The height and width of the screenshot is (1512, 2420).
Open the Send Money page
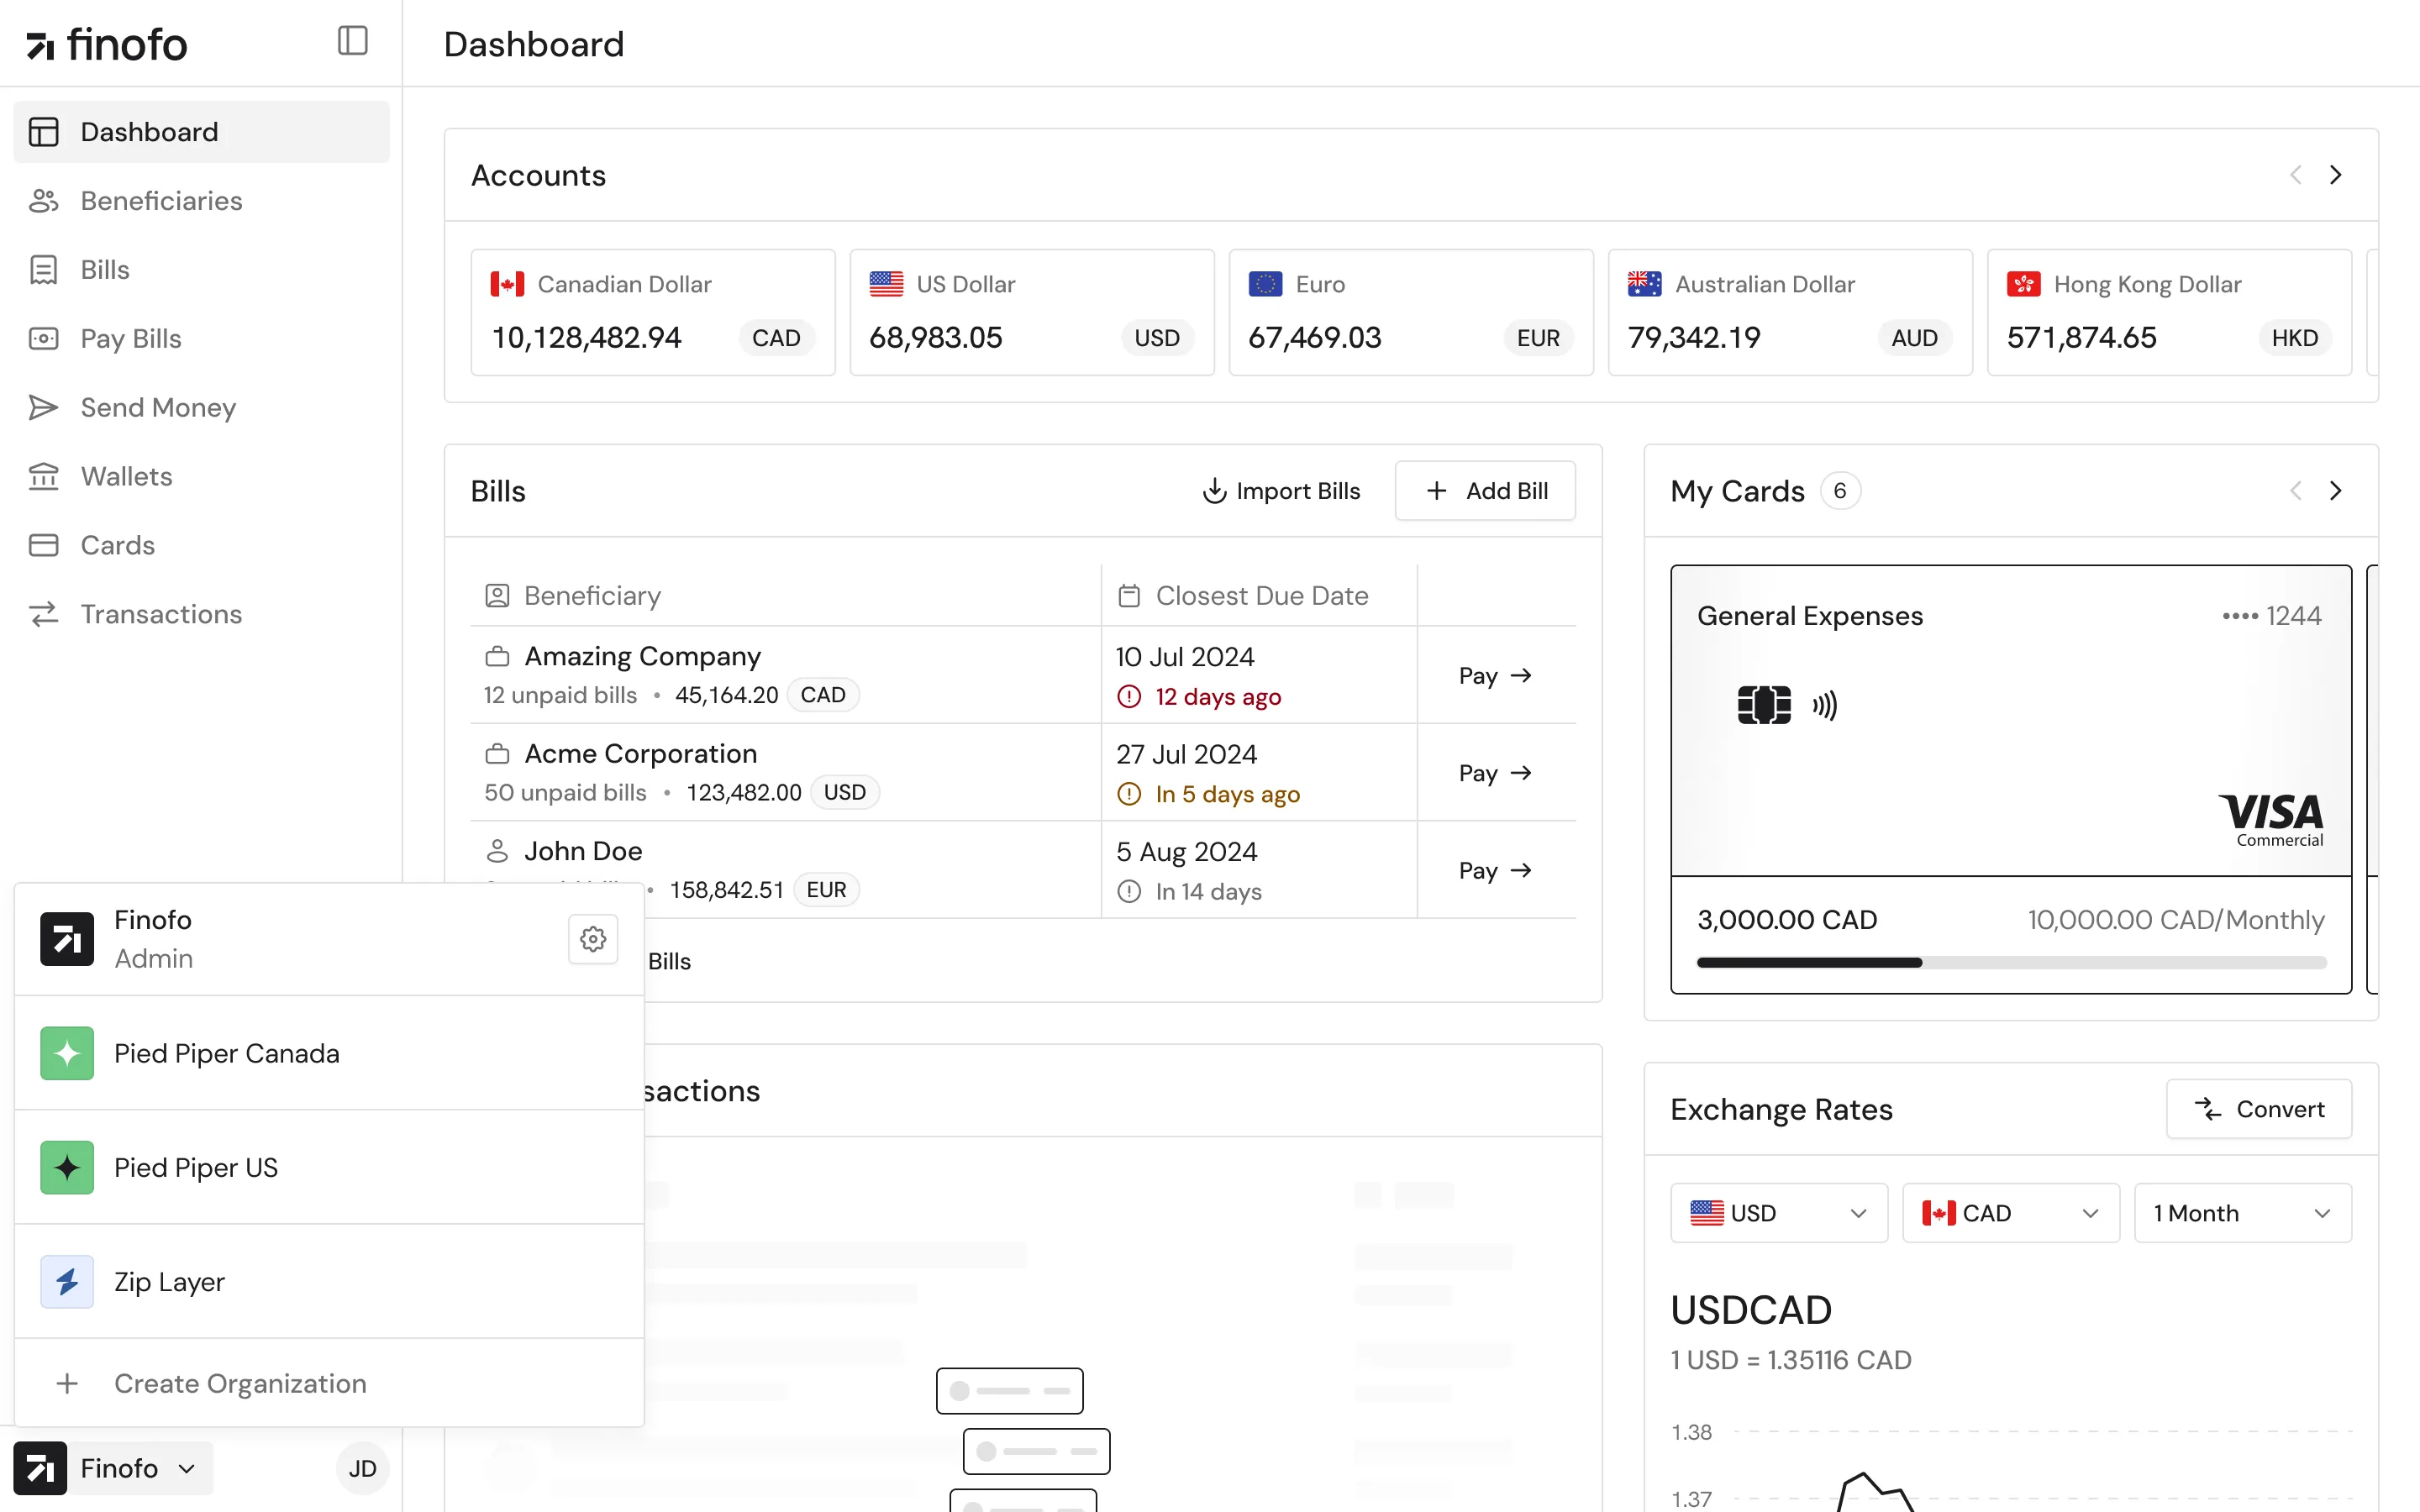click(158, 408)
